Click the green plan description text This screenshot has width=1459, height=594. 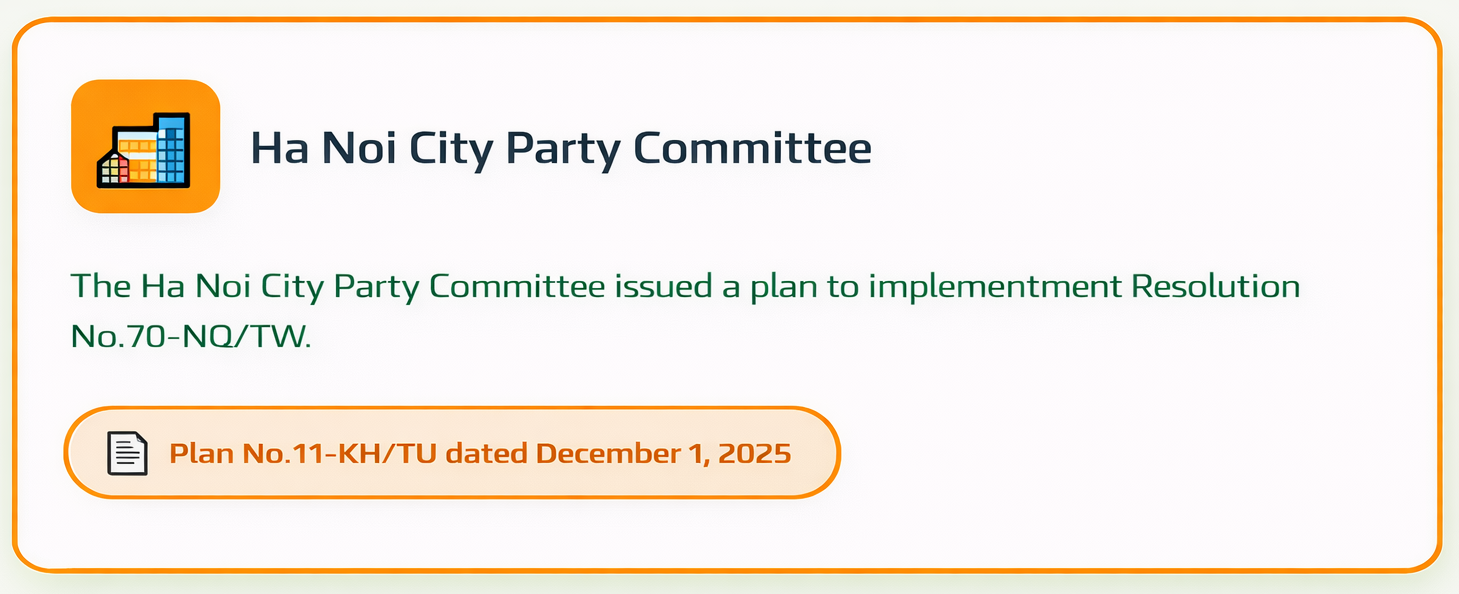[x=685, y=287]
